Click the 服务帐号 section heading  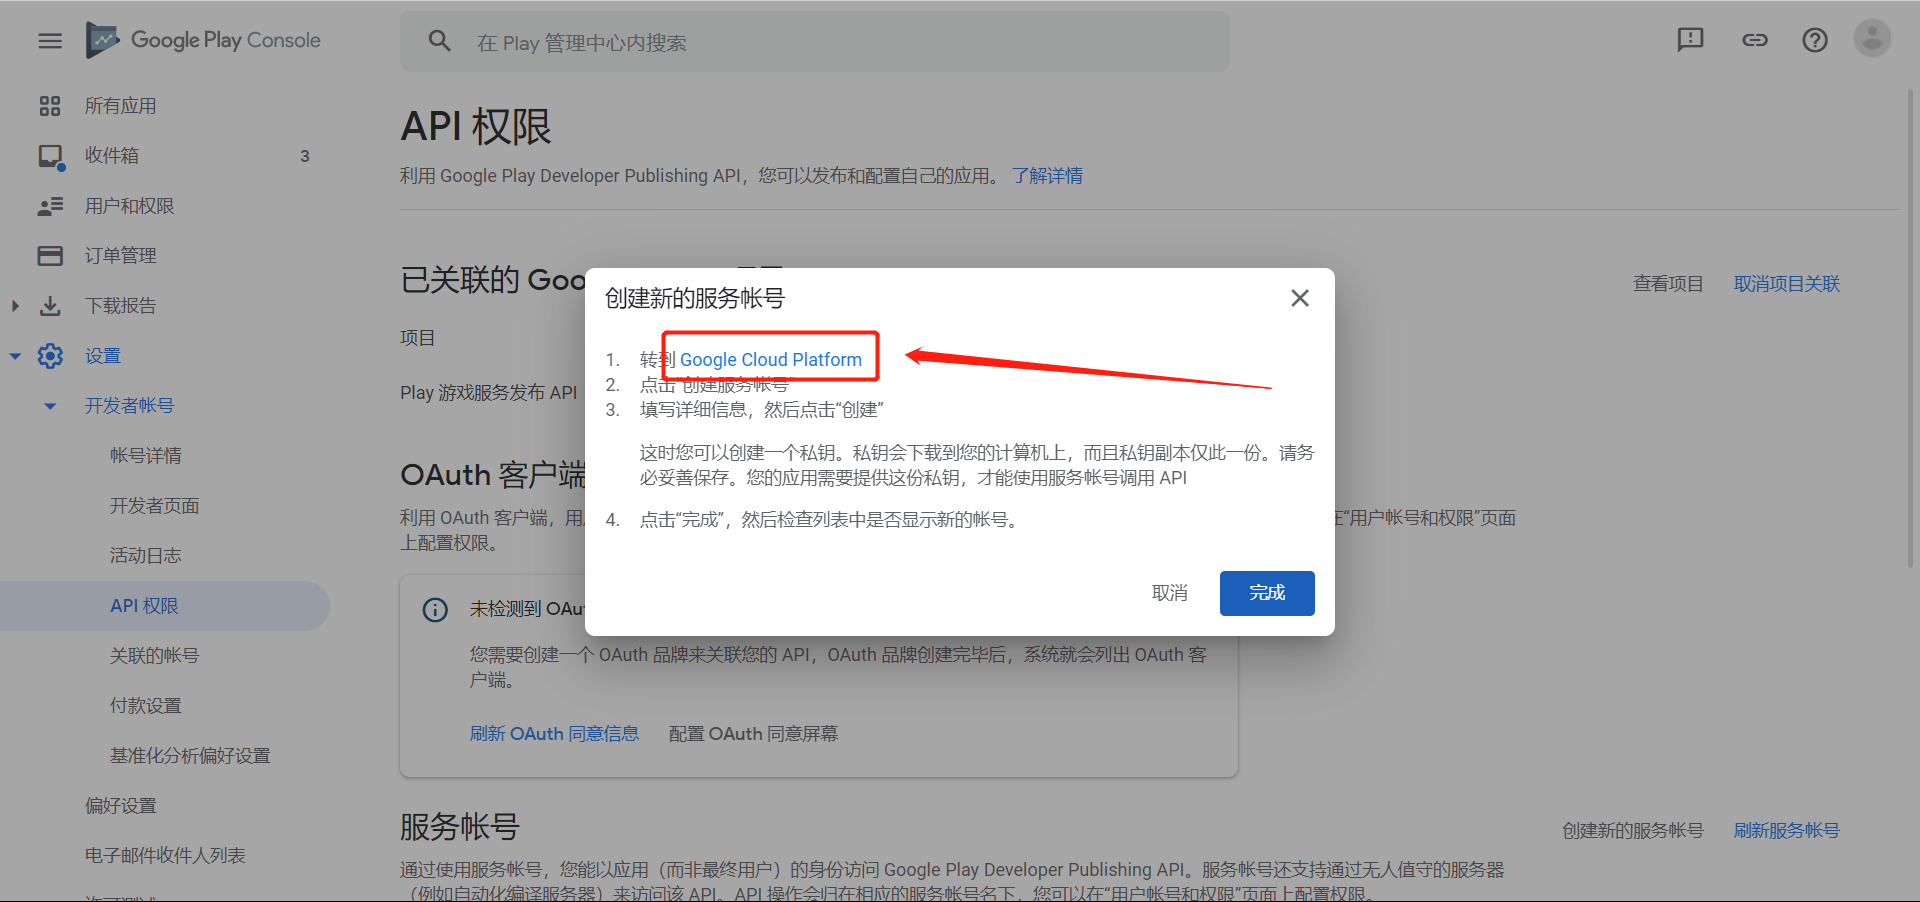[460, 827]
